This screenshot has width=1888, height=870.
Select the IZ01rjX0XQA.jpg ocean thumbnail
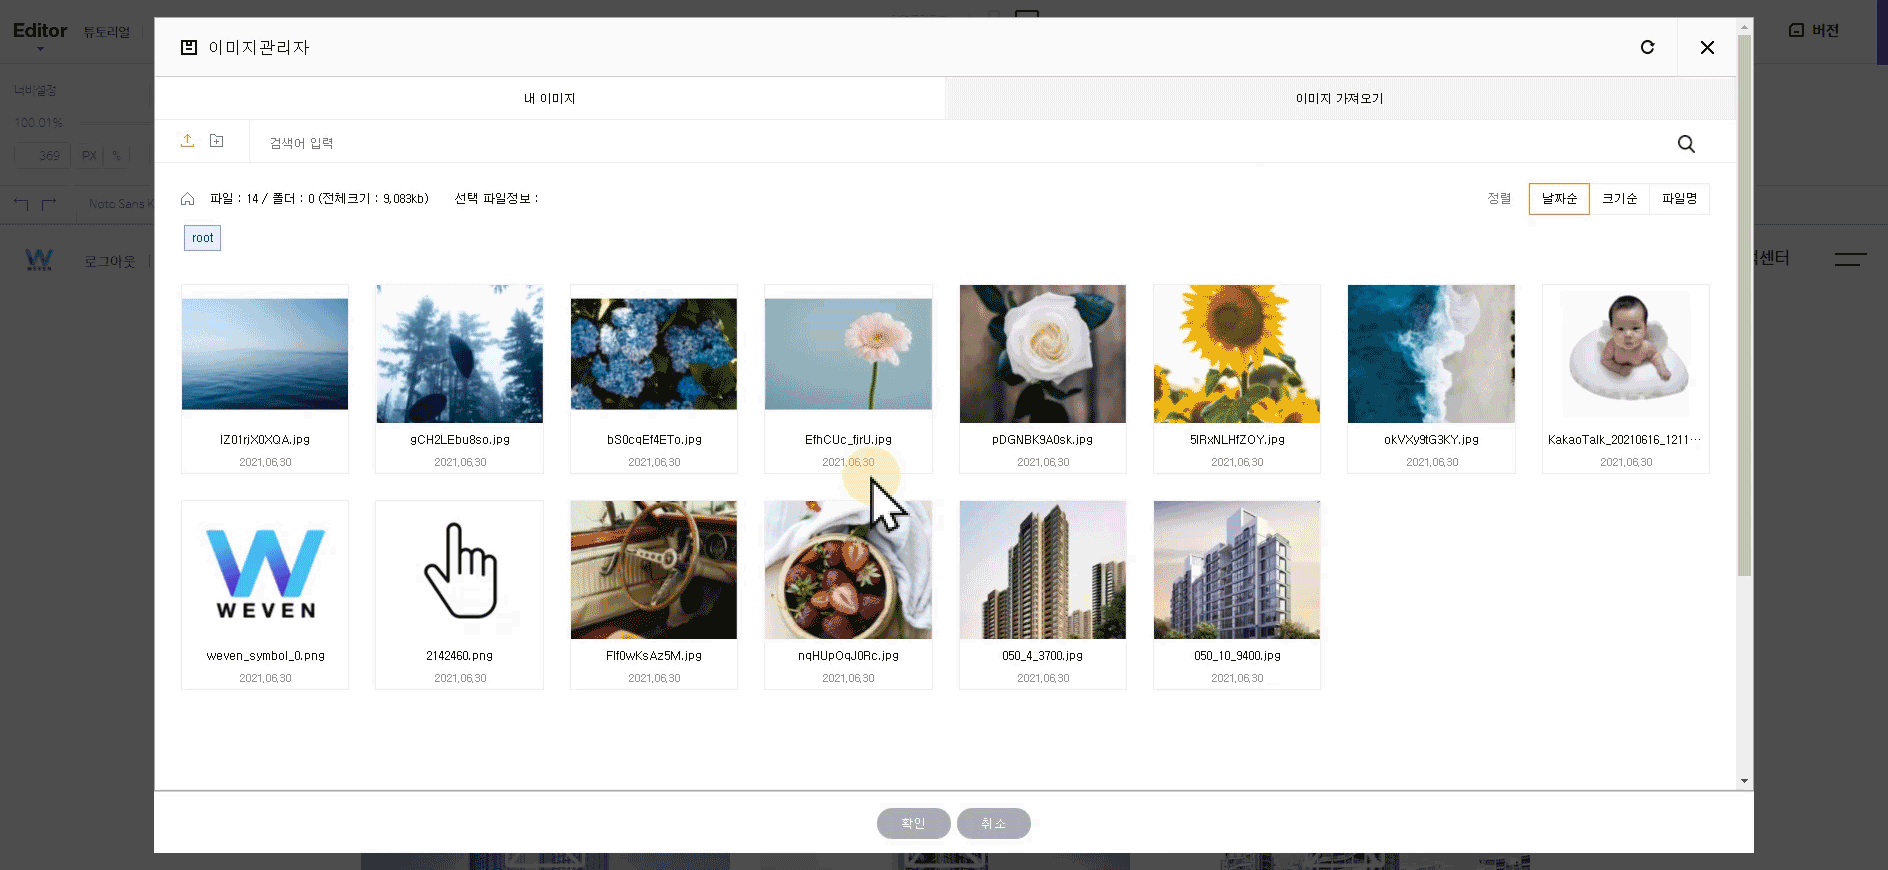click(x=265, y=354)
